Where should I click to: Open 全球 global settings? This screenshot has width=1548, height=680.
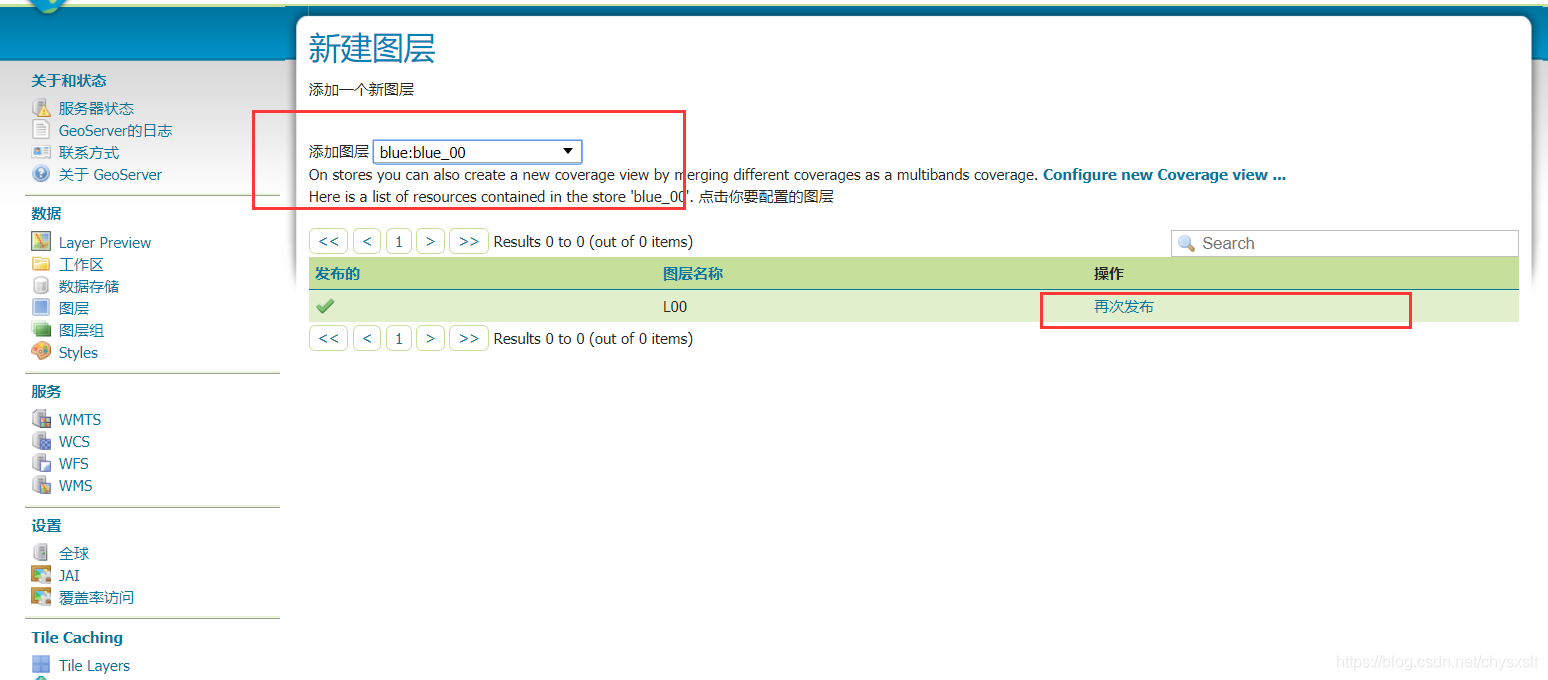74,553
